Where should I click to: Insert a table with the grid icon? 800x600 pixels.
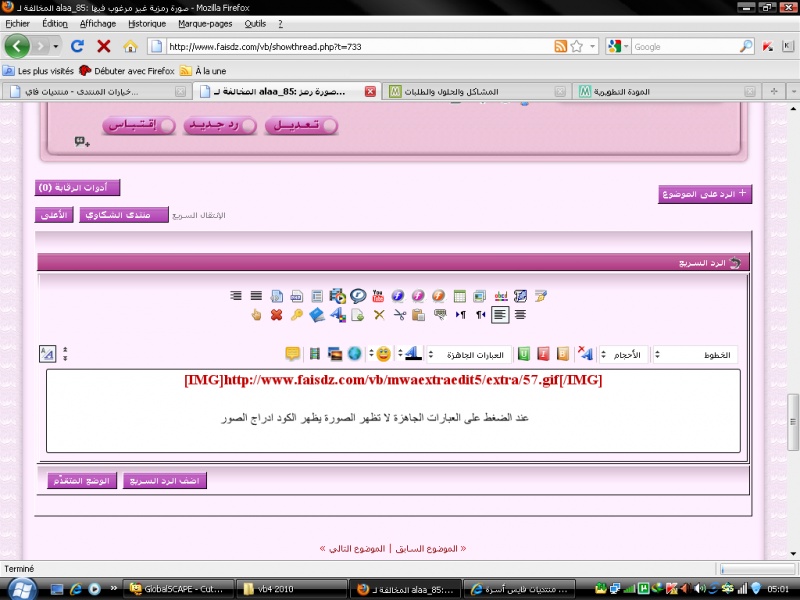(x=460, y=296)
